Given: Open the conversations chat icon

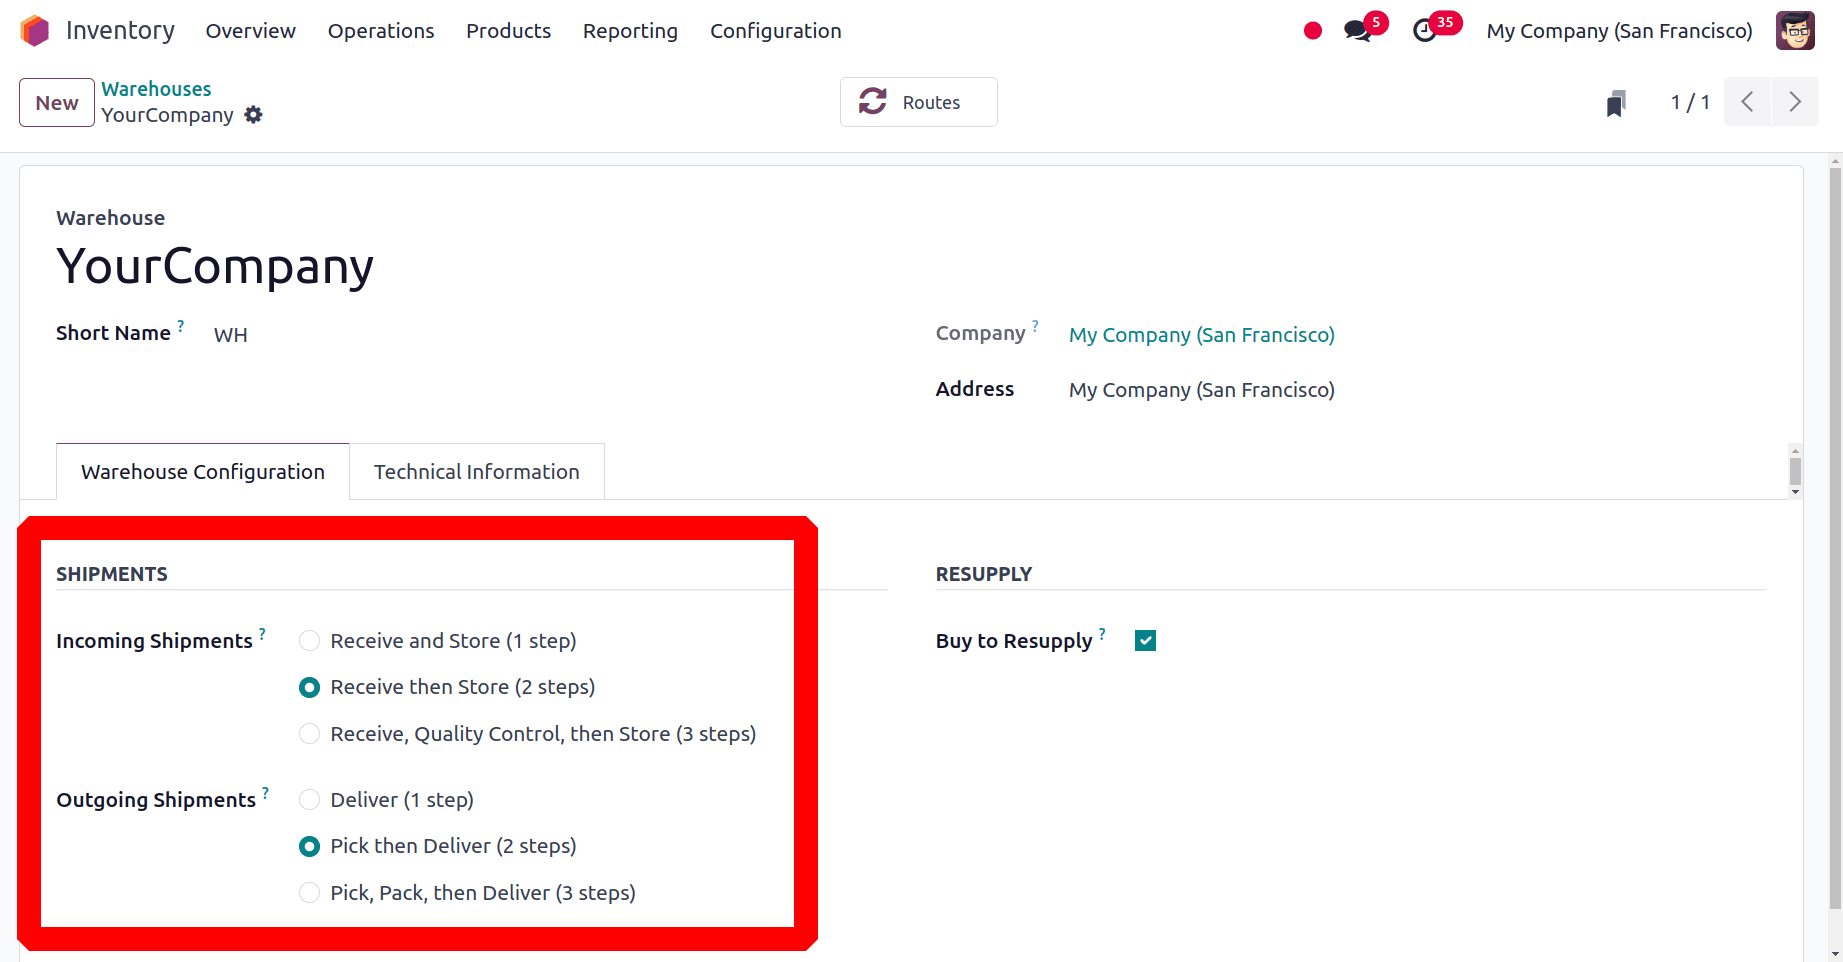Looking at the screenshot, I should click(1357, 31).
